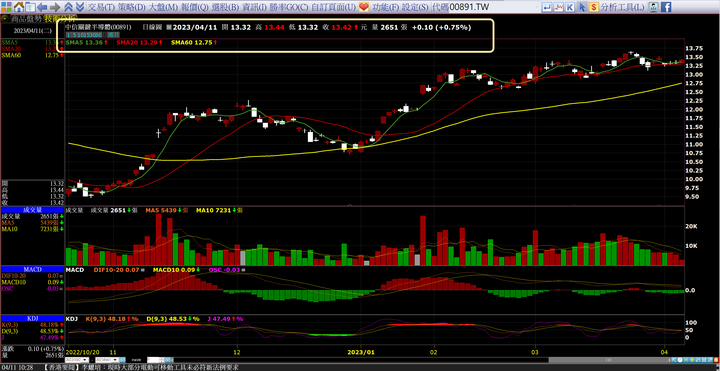Open 報價(Q) menu
The image size is (720, 371).
click(195, 7)
